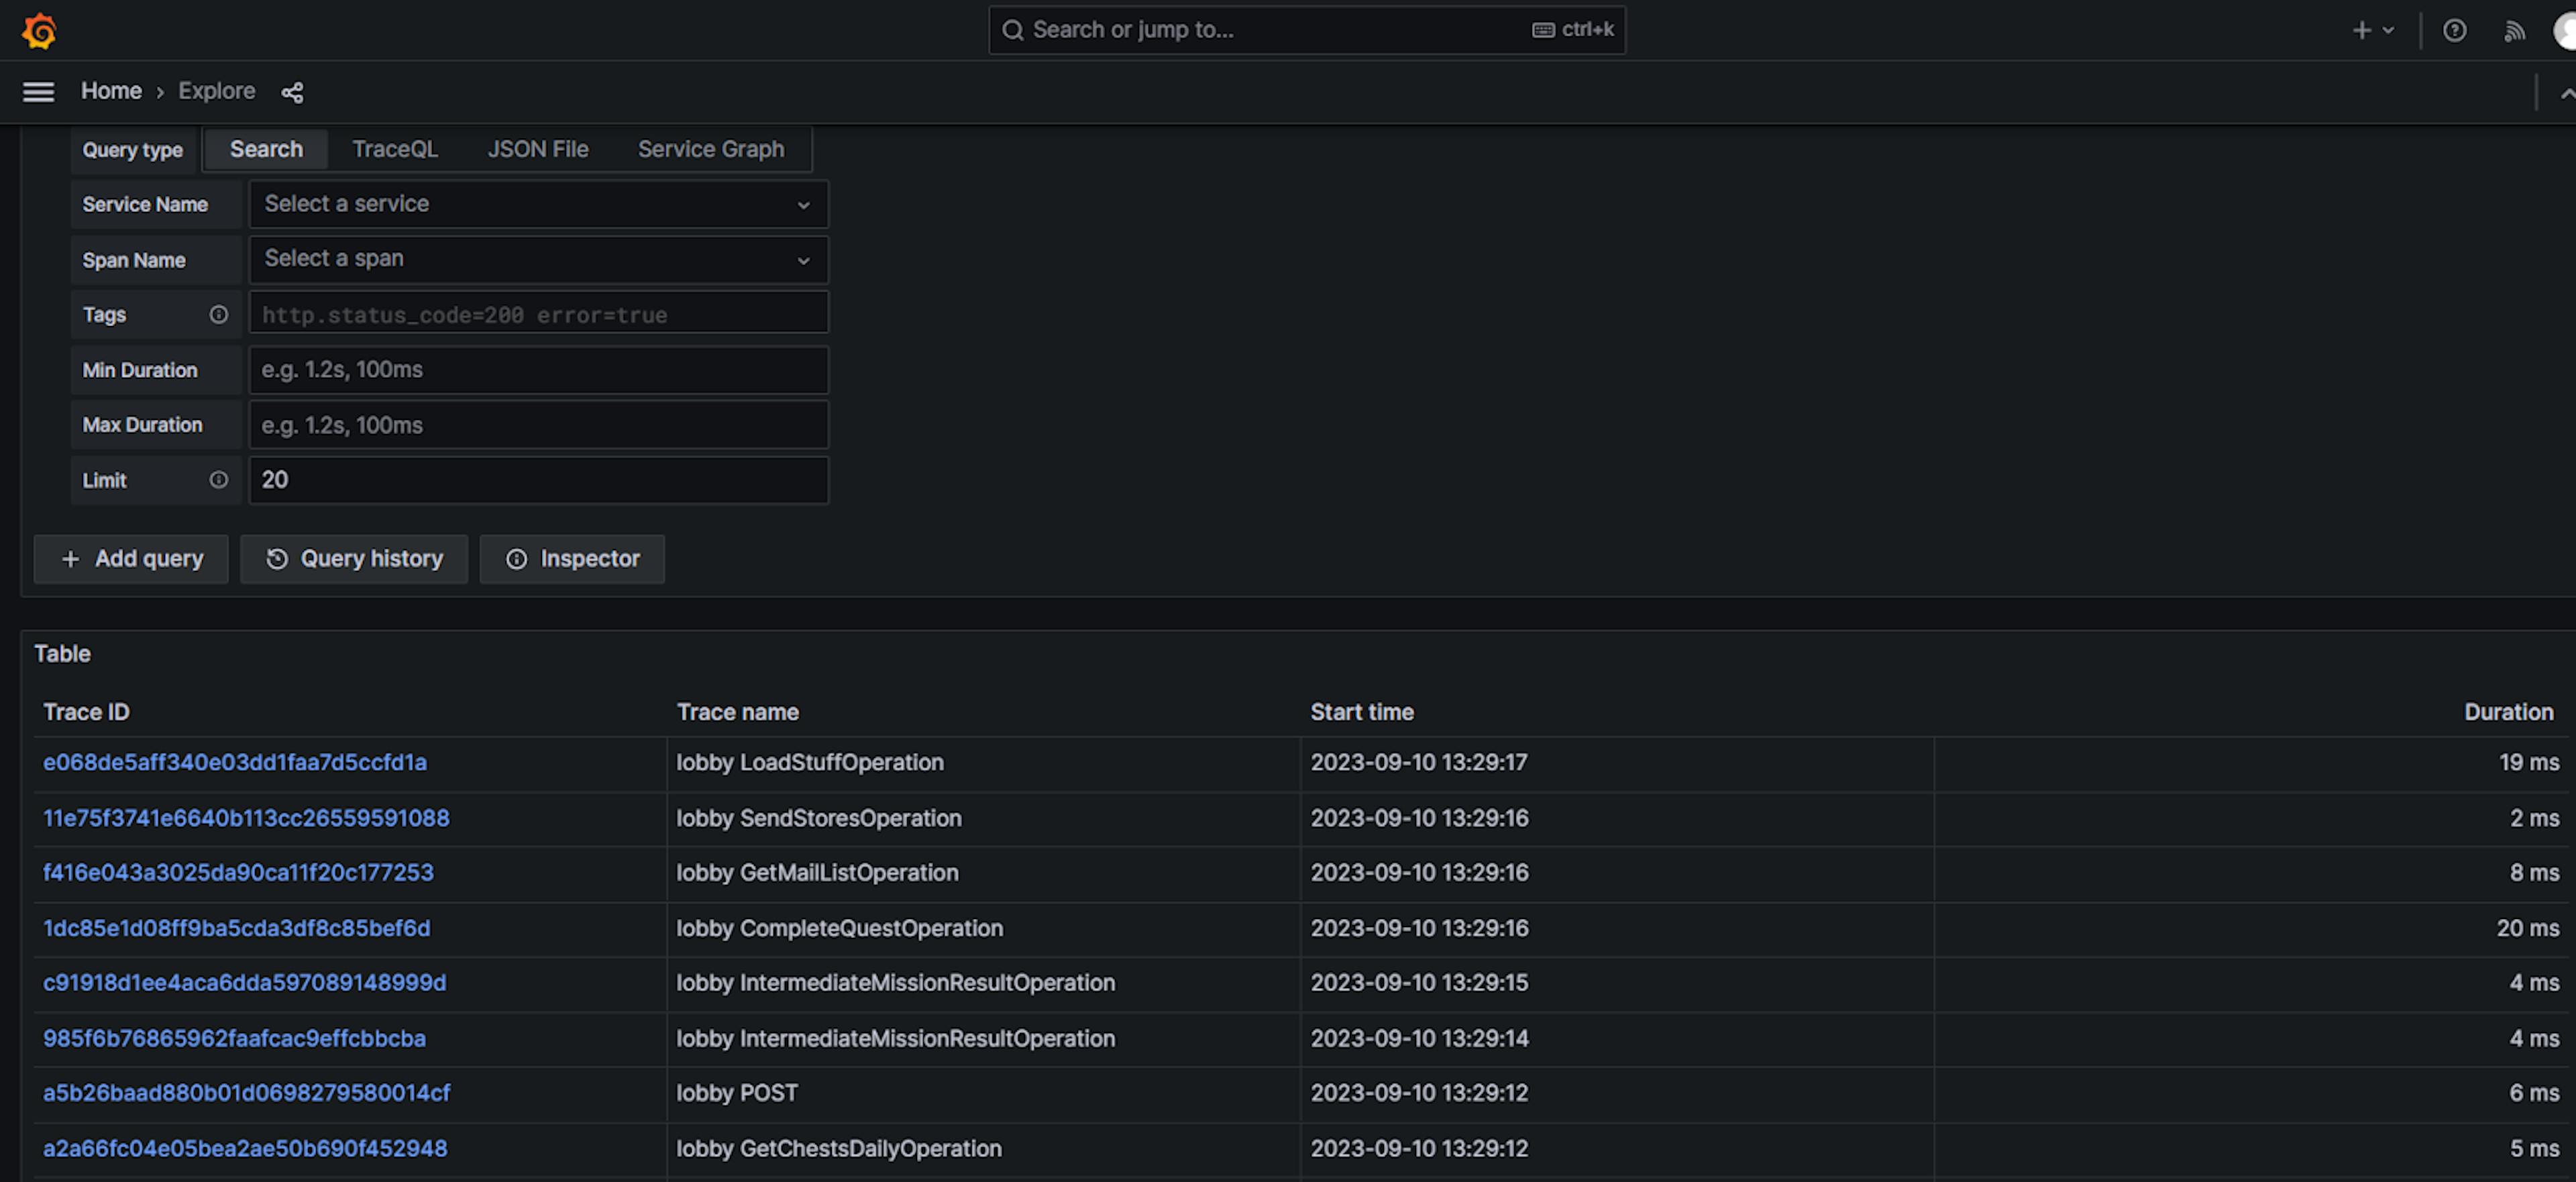Switch to the Service Graph option
Viewport: 2576px width, 1182px height.
(x=711, y=149)
